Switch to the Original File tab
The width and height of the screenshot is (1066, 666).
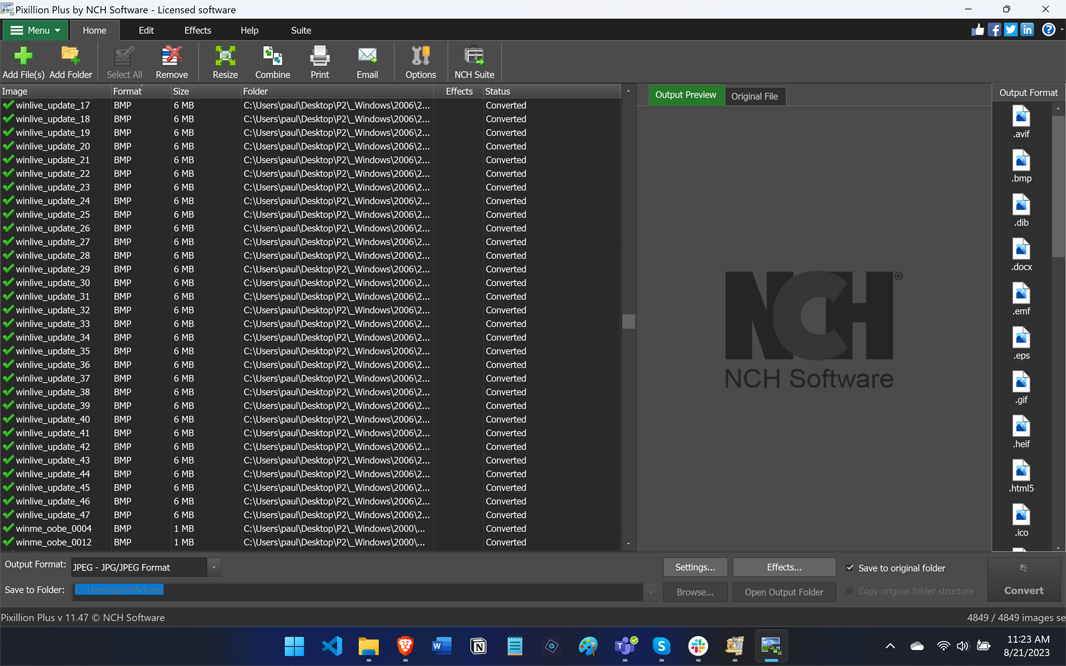[754, 96]
